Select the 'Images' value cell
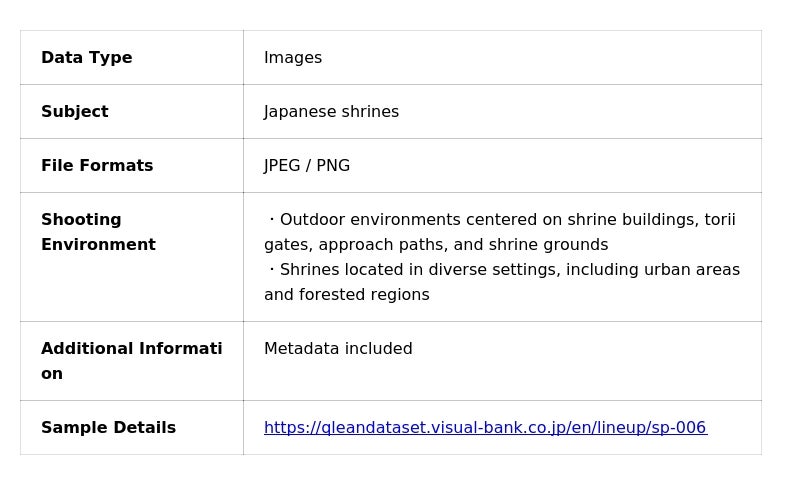This screenshot has height=485, width=800. point(293,58)
